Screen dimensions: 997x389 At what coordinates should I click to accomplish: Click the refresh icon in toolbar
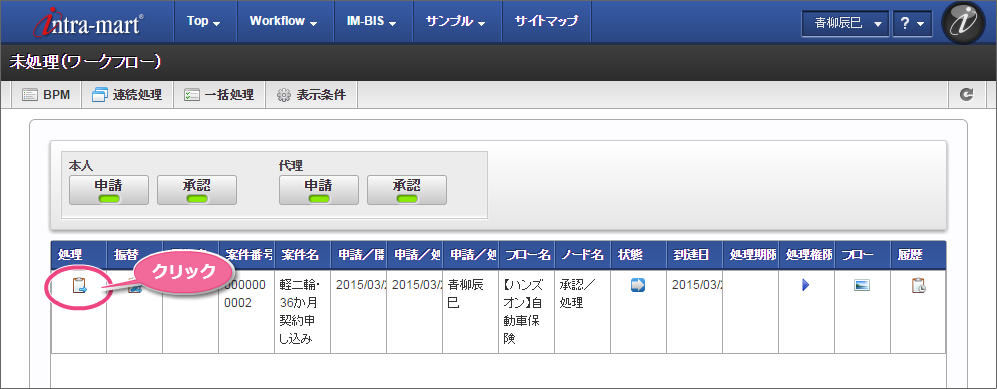pos(967,95)
